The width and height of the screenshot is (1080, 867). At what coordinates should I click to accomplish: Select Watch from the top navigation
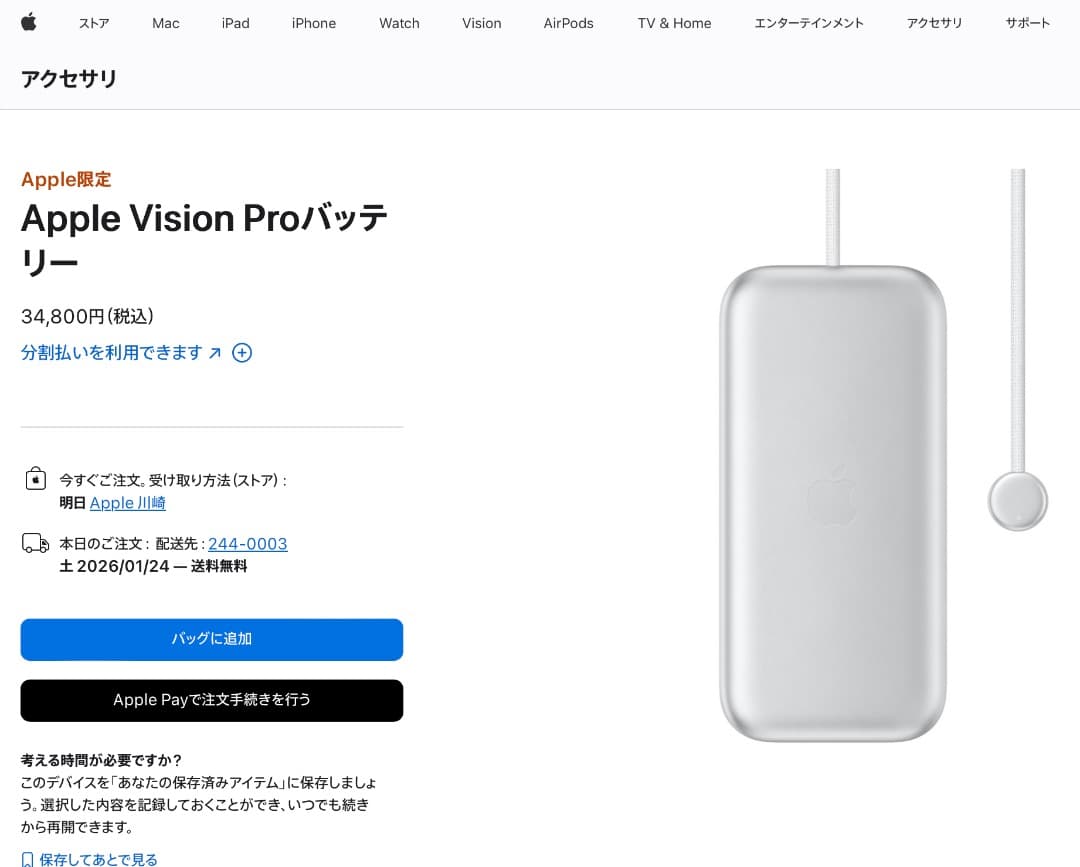tap(399, 23)
